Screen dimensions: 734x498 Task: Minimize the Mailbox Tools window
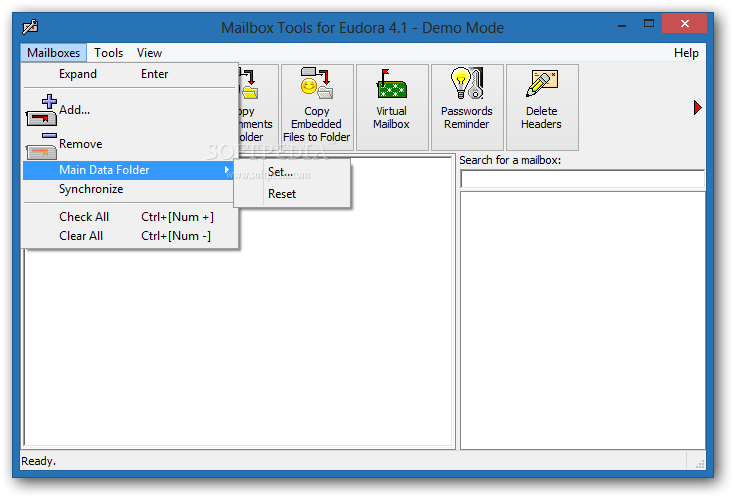622,24
